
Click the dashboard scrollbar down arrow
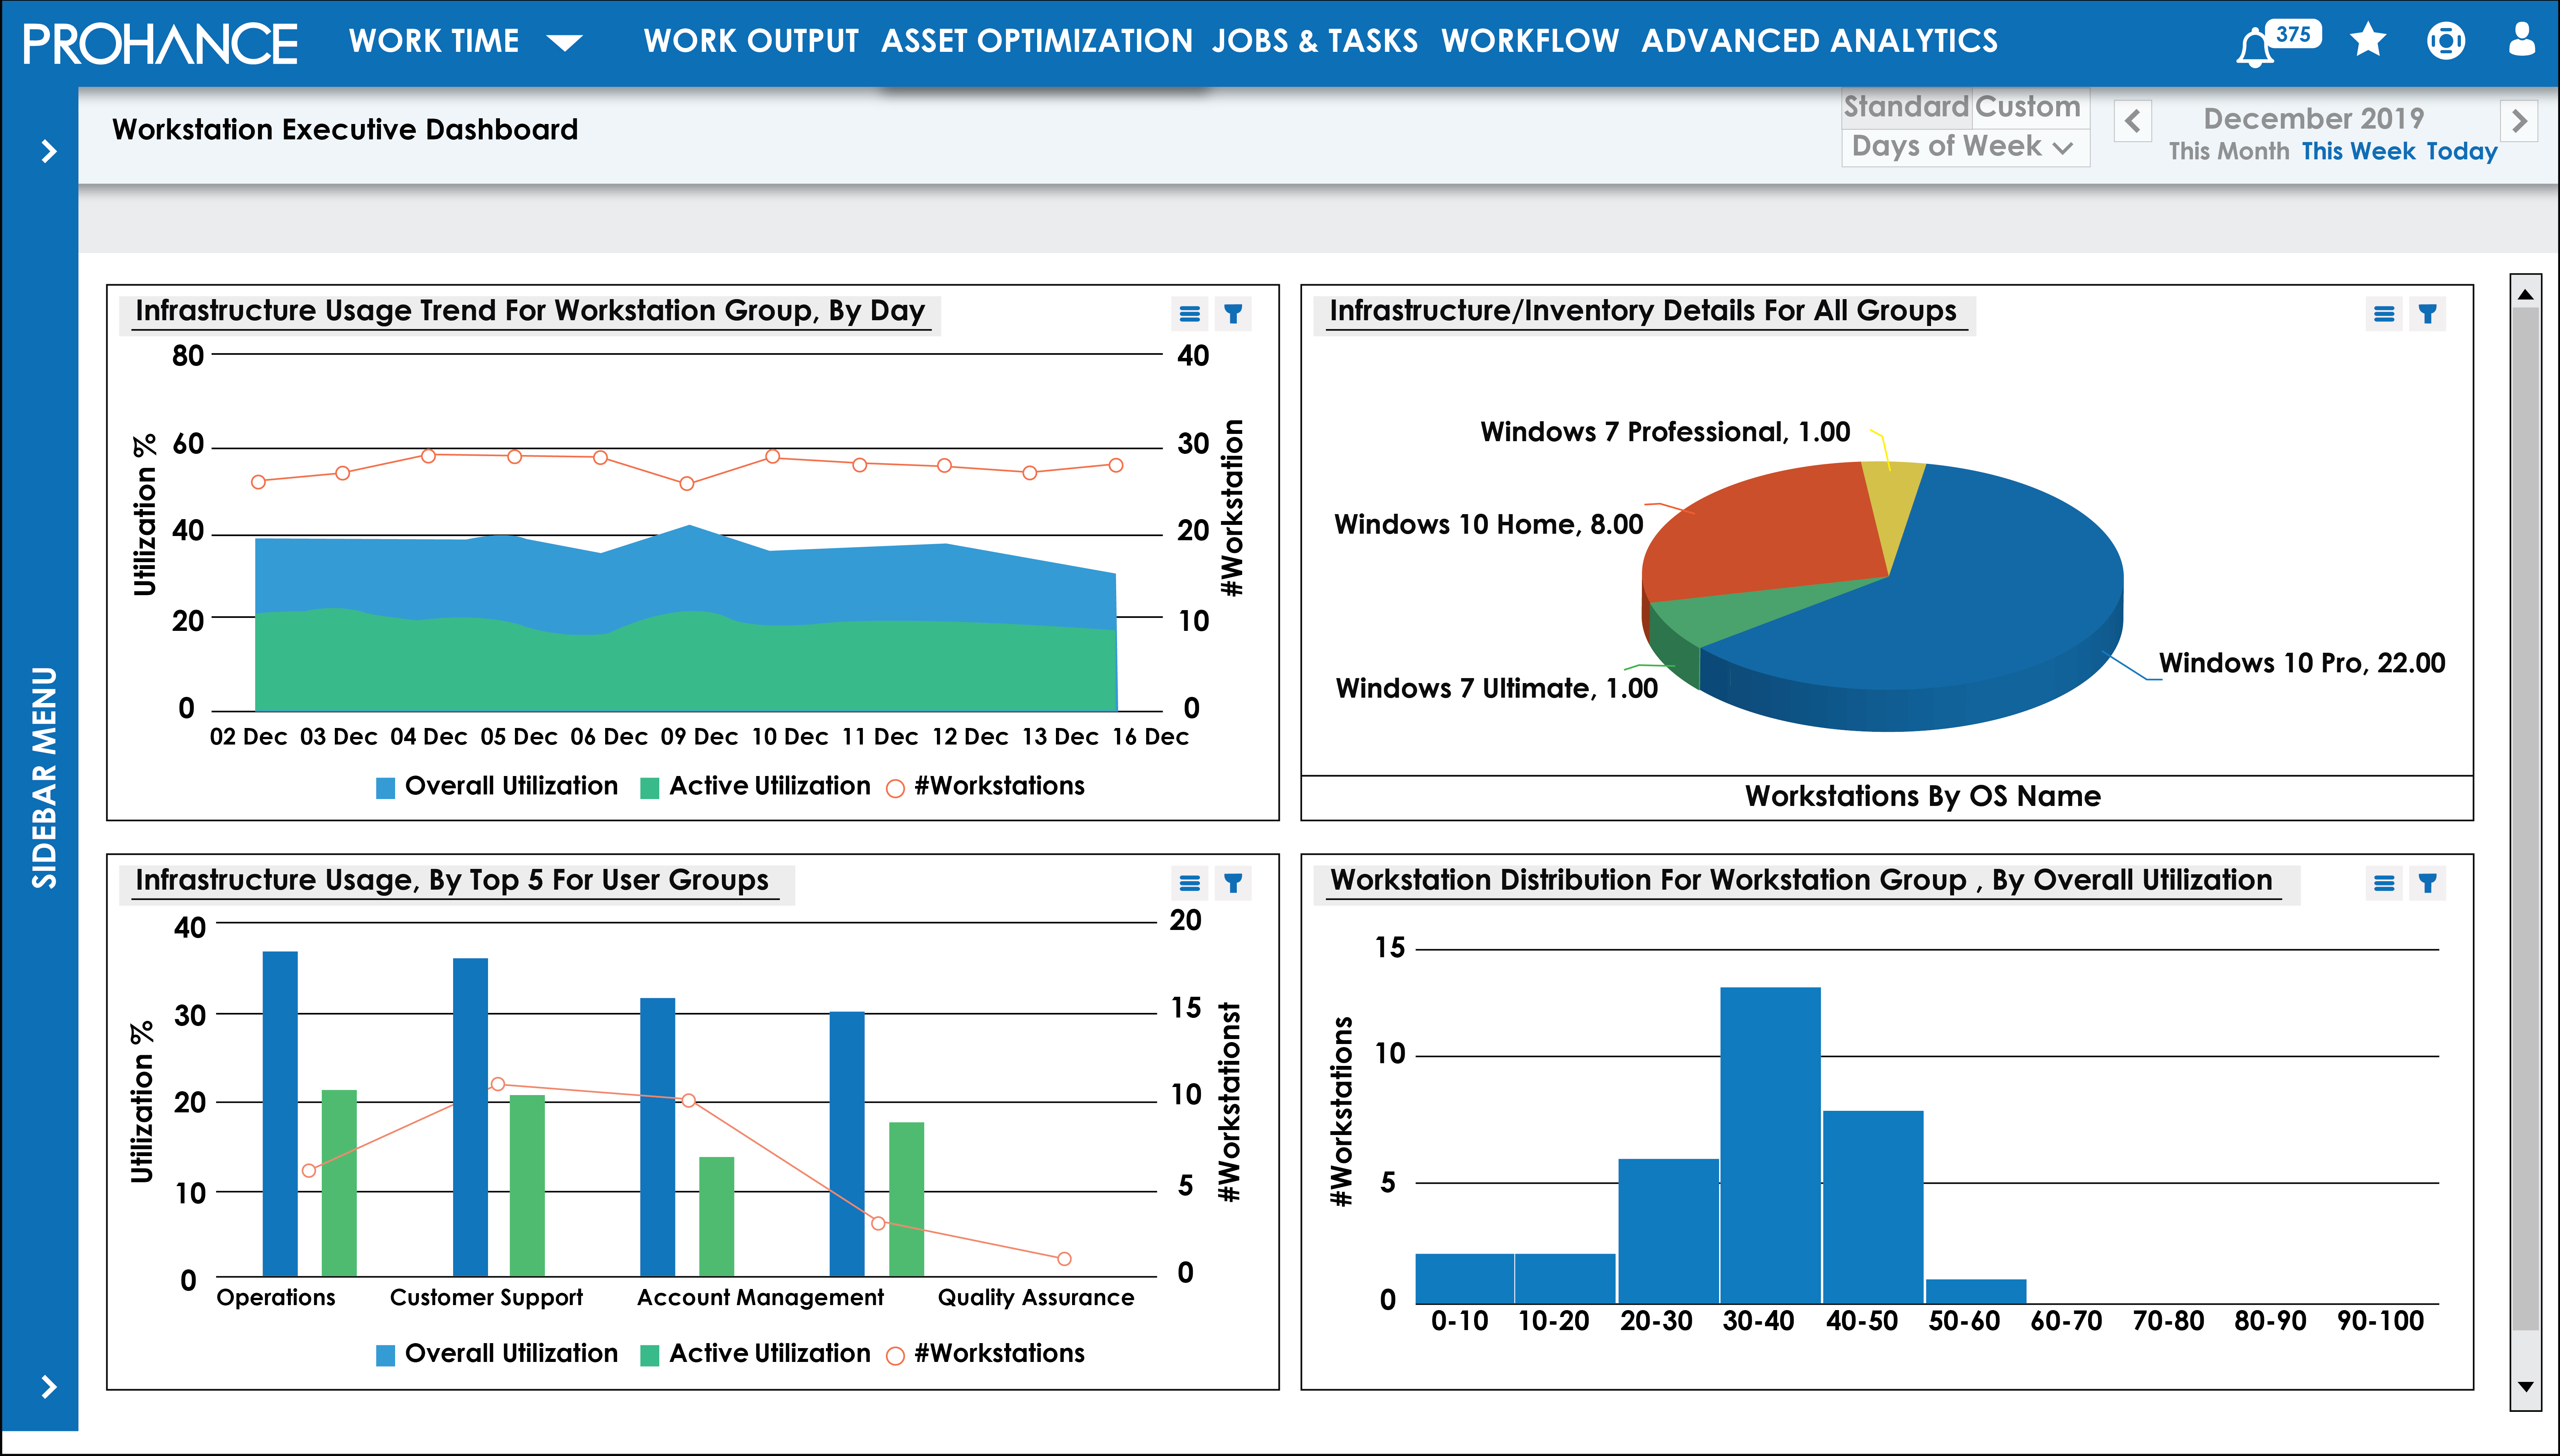tap(2525, 1387)
